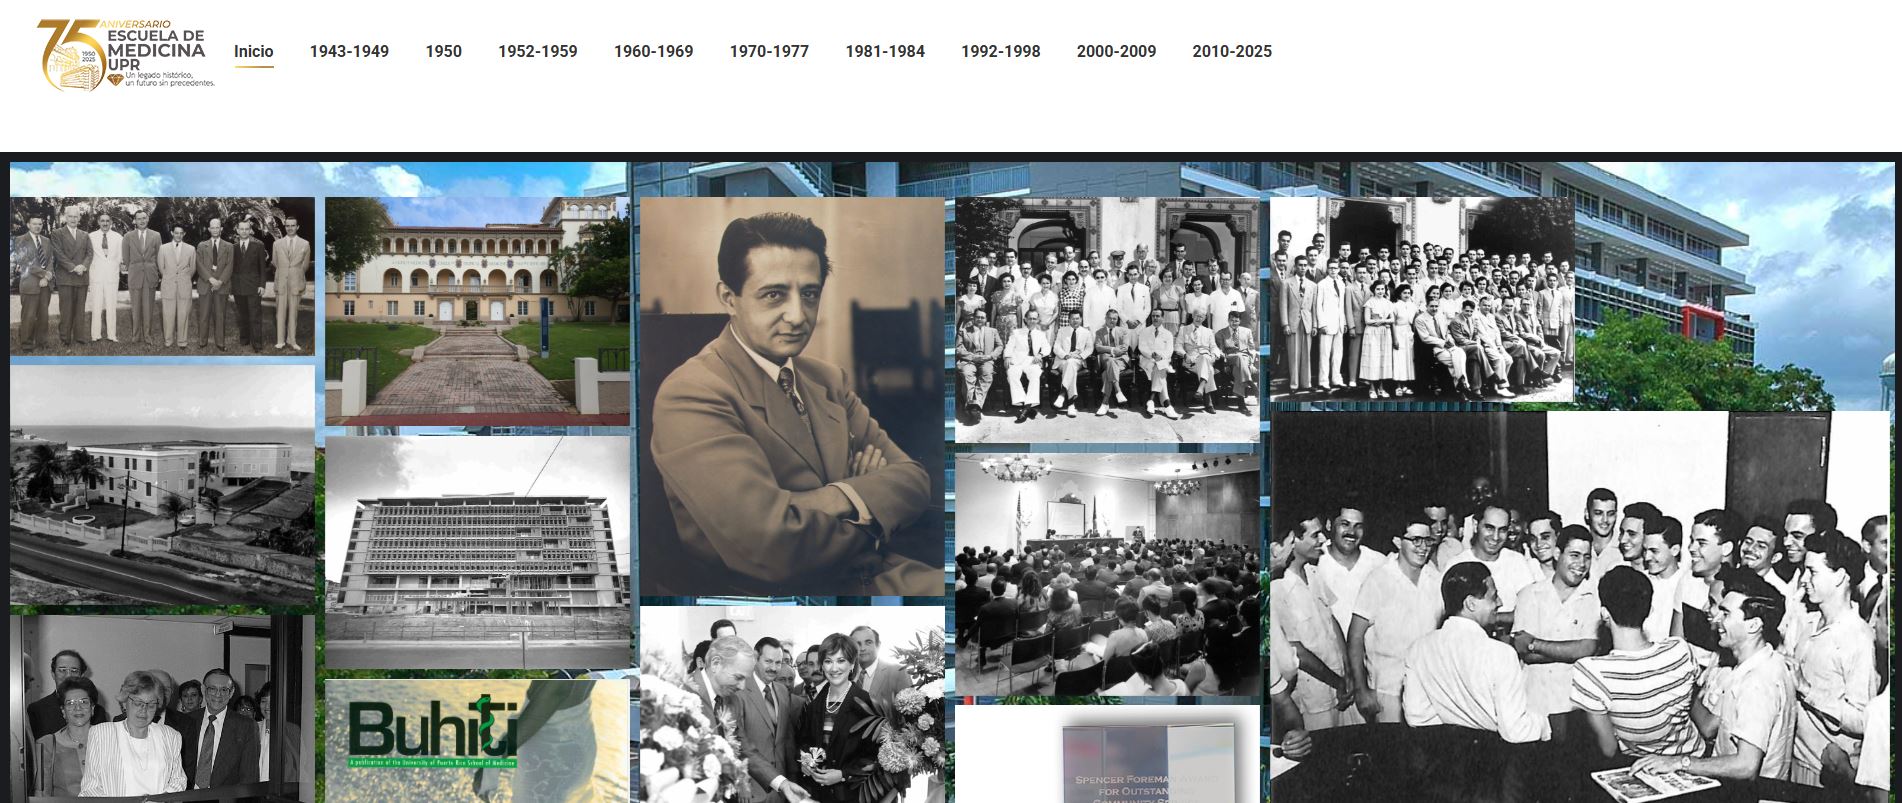Select the 2000-2009 navigation item
This screenshot has width=1902, height=803.
1116,52
